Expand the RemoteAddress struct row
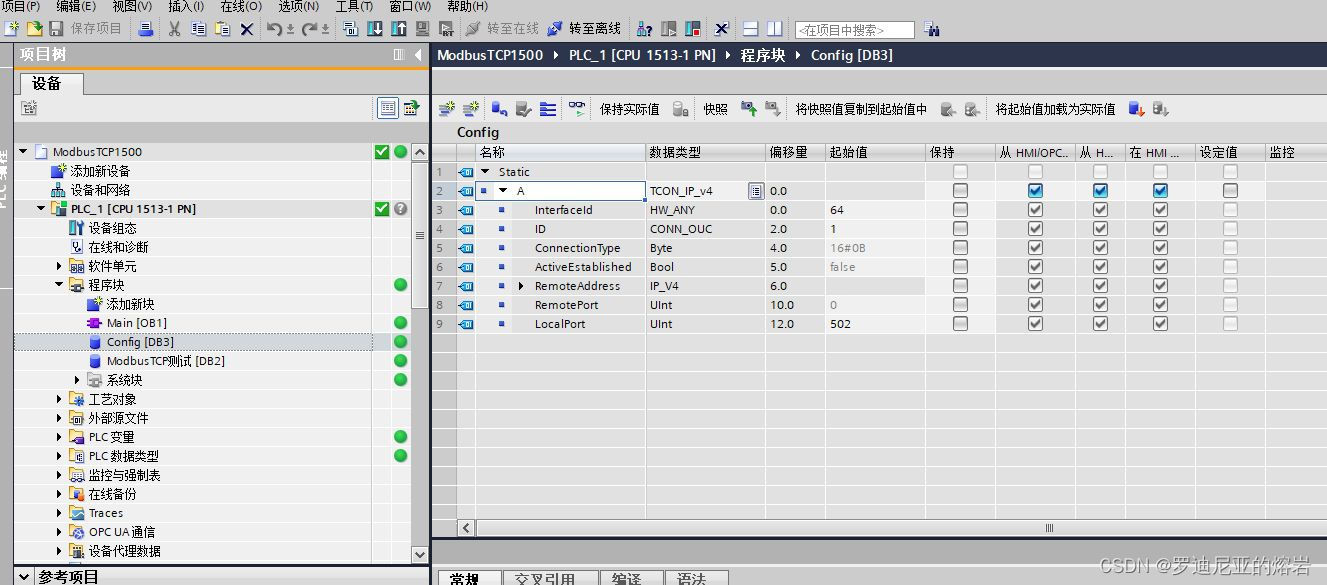 tap(520, 286)
